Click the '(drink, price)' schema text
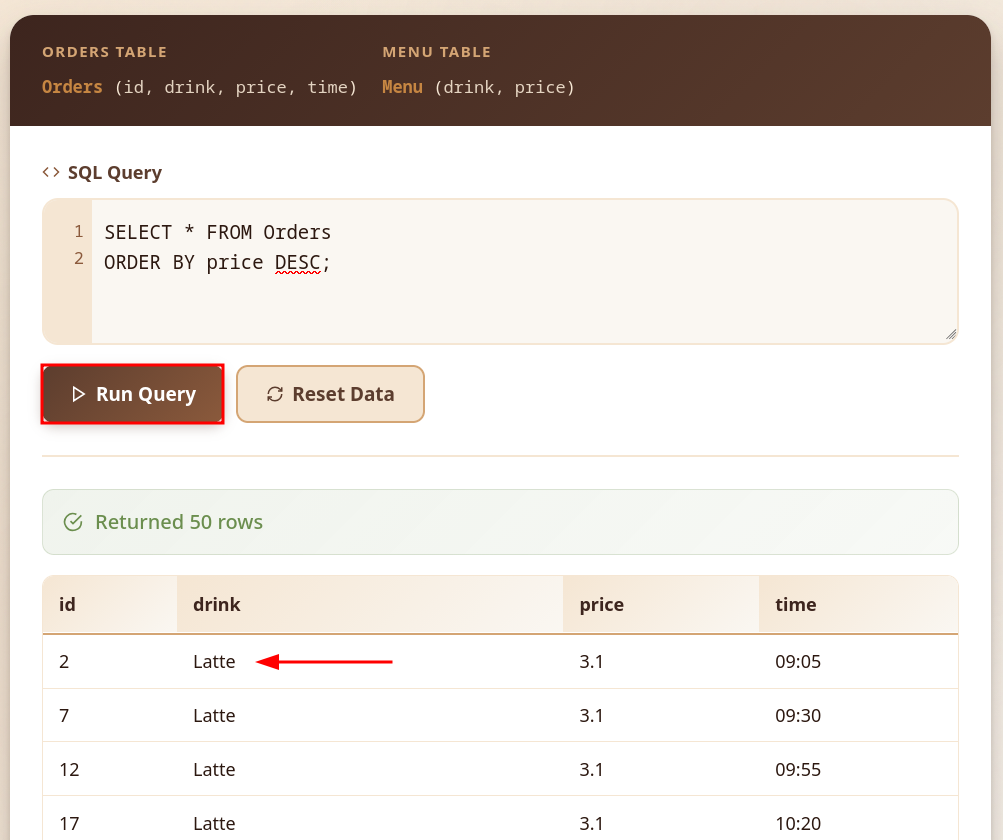The width and height of the screenshot is (1003, 840). [x=504, y=87]
